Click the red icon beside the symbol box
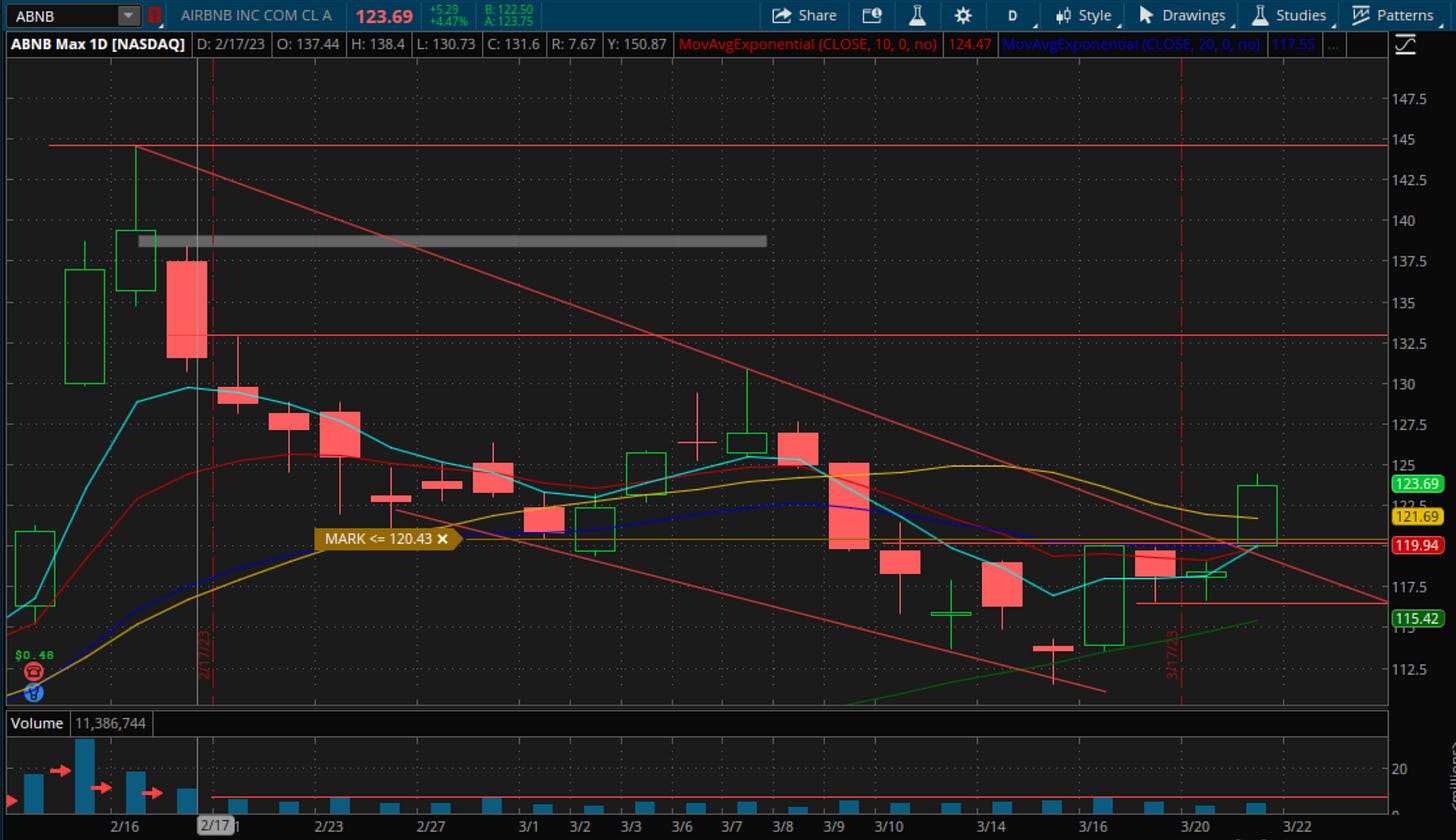 154,15
